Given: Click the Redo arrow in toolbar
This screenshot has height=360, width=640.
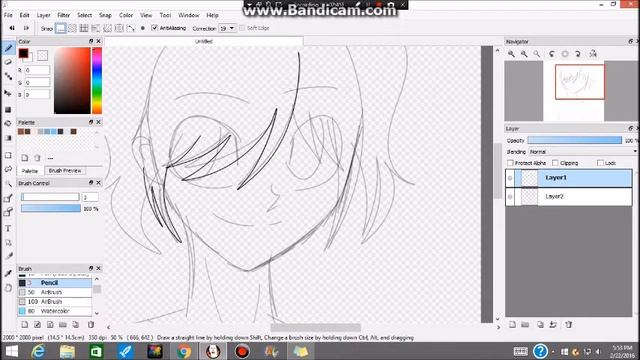Looking at the screenshot, I should [x=26, y=28].
